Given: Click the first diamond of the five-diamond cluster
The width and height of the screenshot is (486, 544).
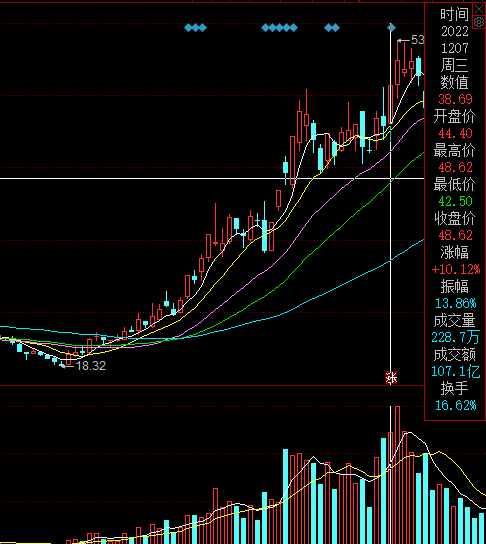Looking at the screenshot, I should [265, 28].
